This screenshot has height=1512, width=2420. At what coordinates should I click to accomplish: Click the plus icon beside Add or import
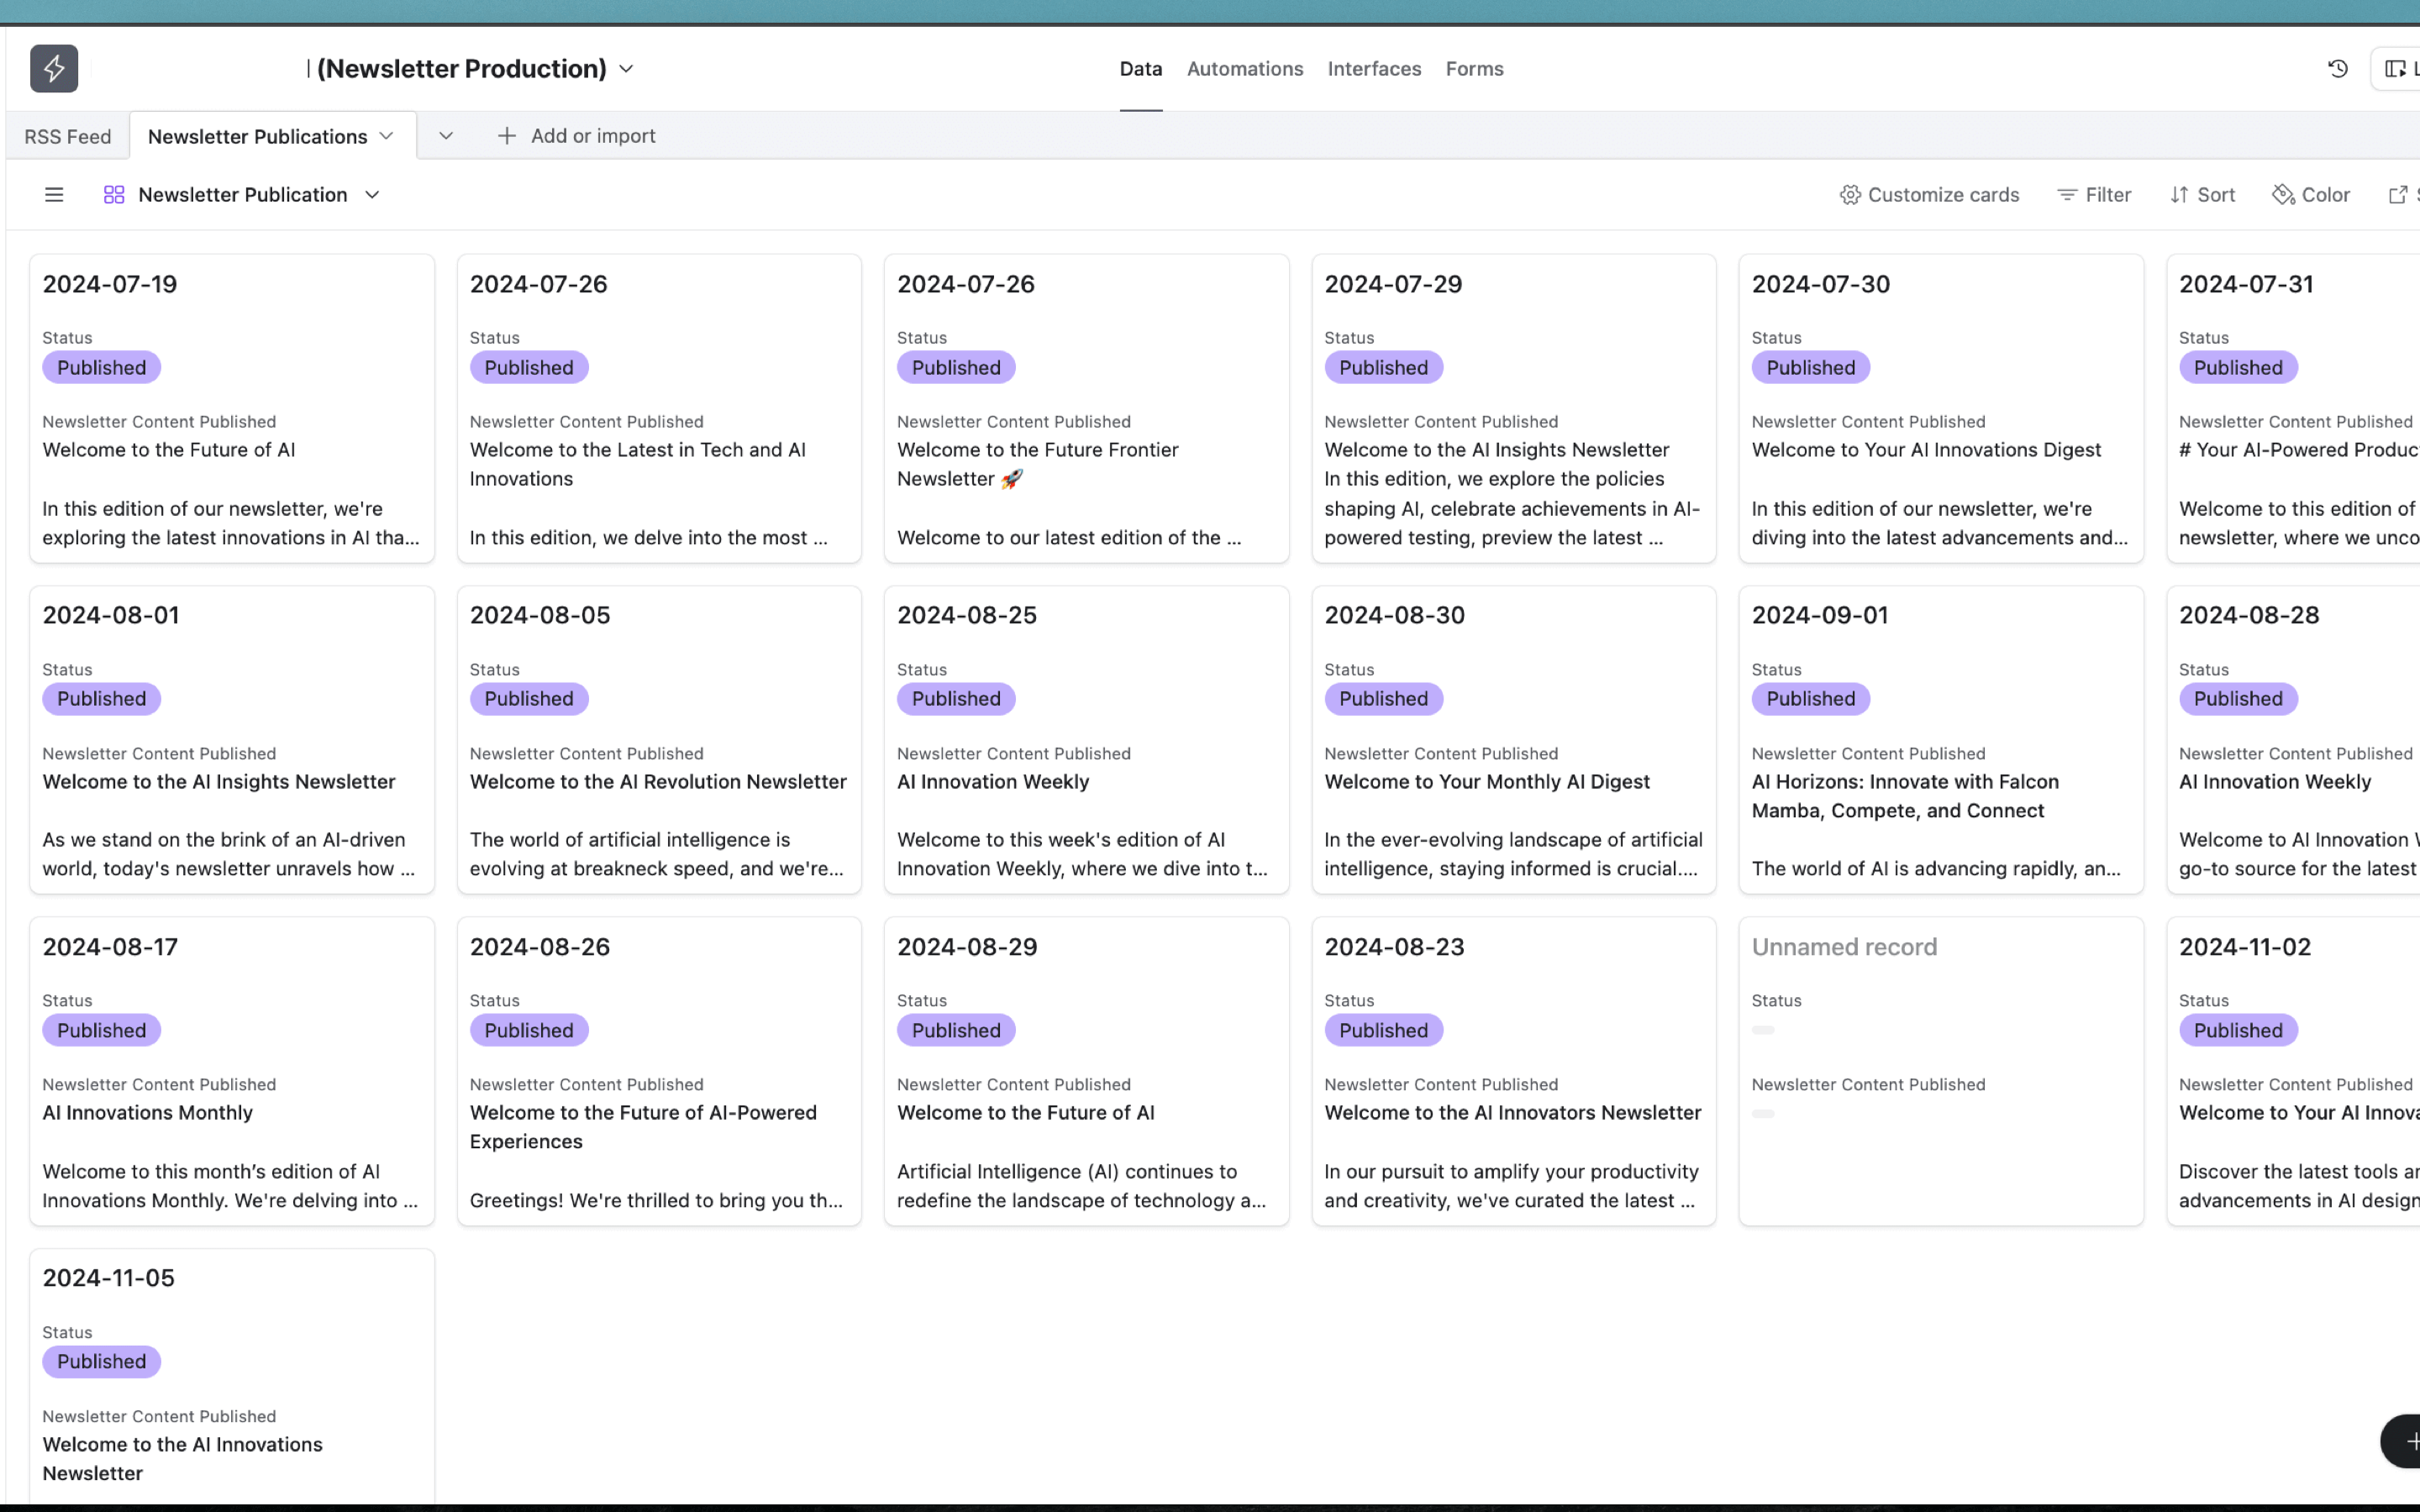[x=507, y=136]
